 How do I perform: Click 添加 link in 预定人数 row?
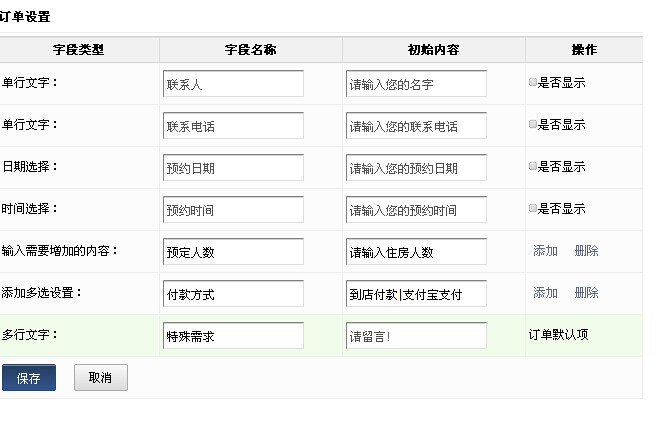tap(545, 251)
